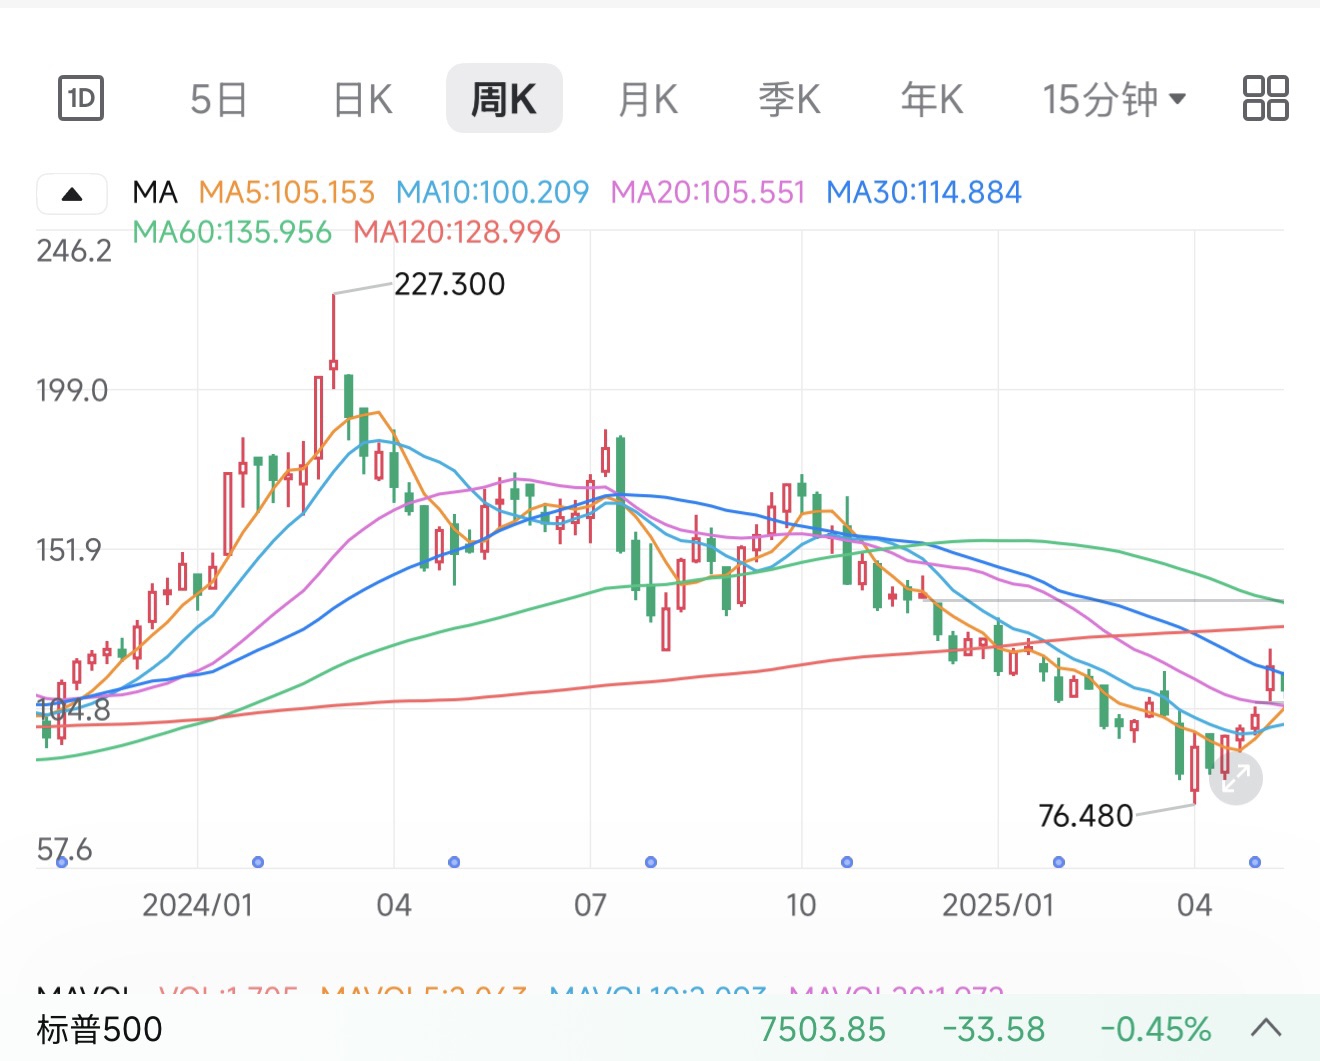Expand the 15分钟 interval dropdown

click(1114, 99)
